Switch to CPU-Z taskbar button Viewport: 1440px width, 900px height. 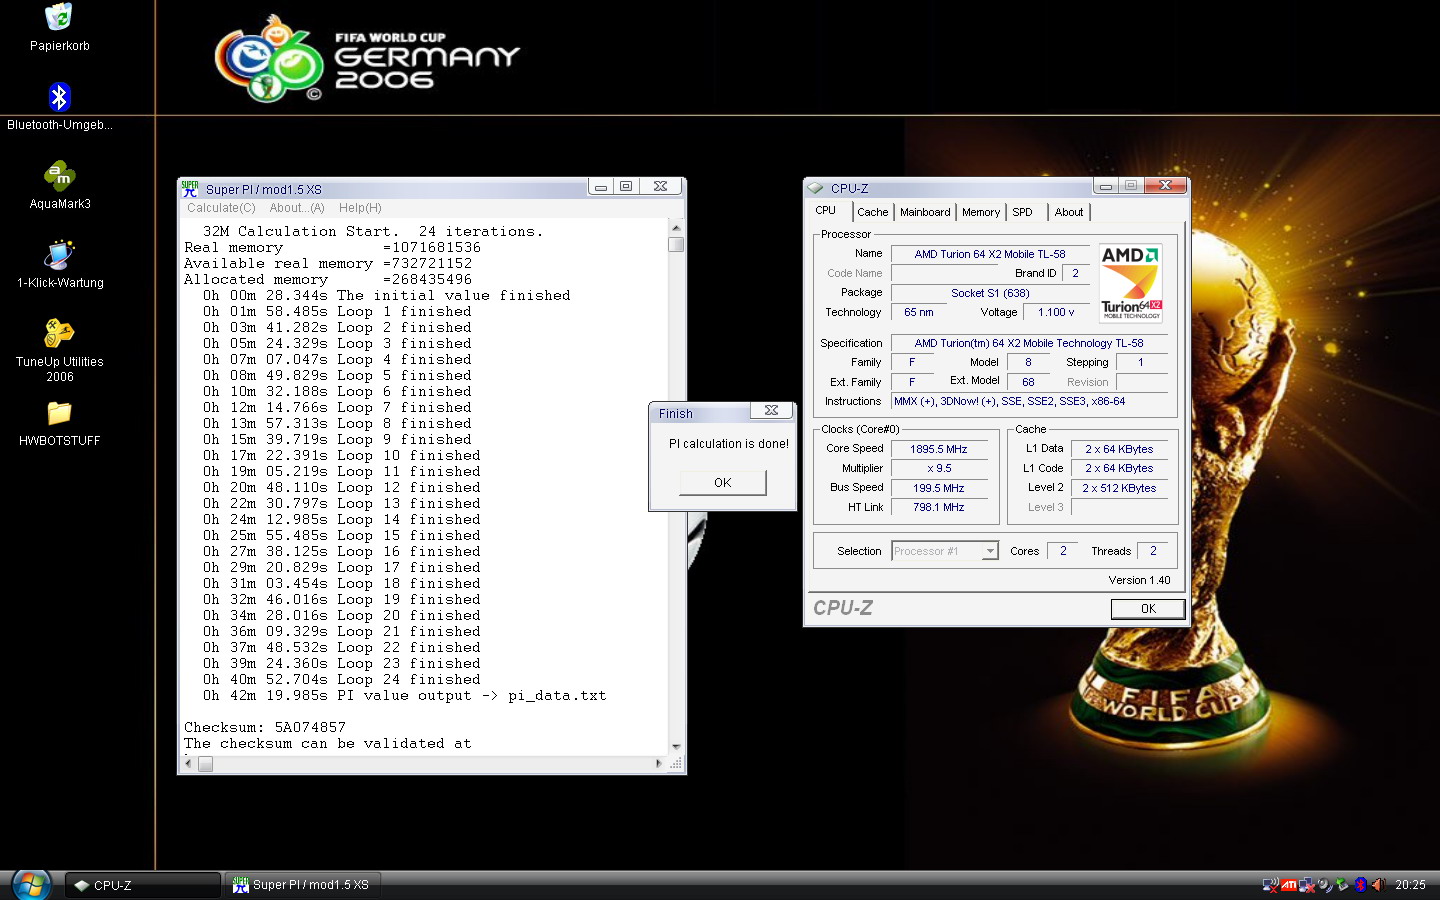click(143, 885)
